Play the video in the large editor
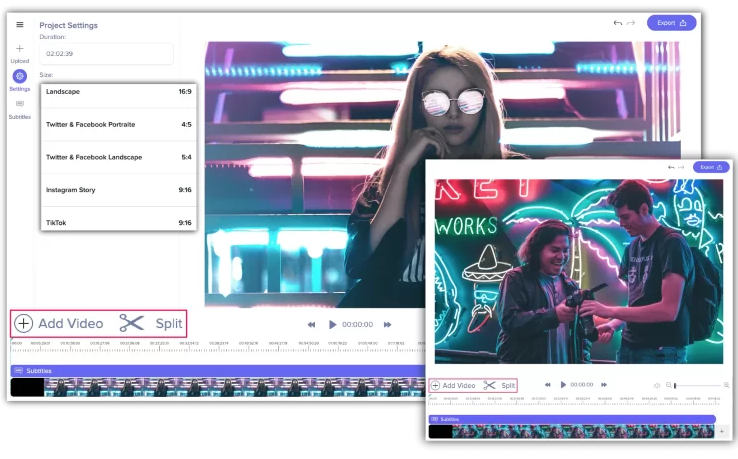This screenshot has width=738, height=459. pyautogui.click(x=332, y=324)
